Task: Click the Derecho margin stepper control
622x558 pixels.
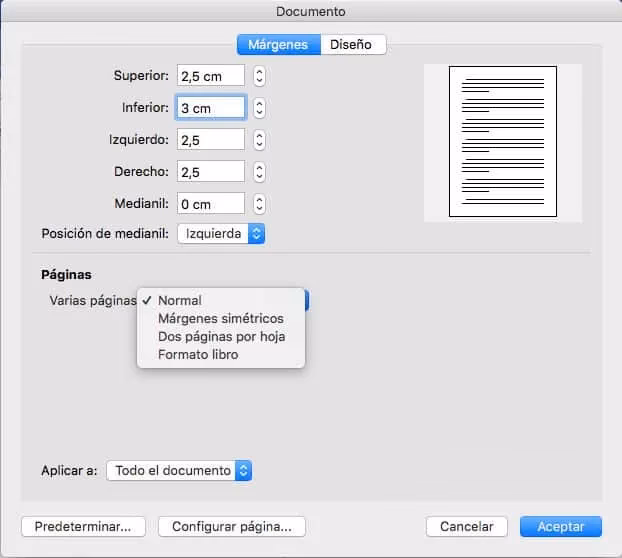Action: tap(259, 172)
